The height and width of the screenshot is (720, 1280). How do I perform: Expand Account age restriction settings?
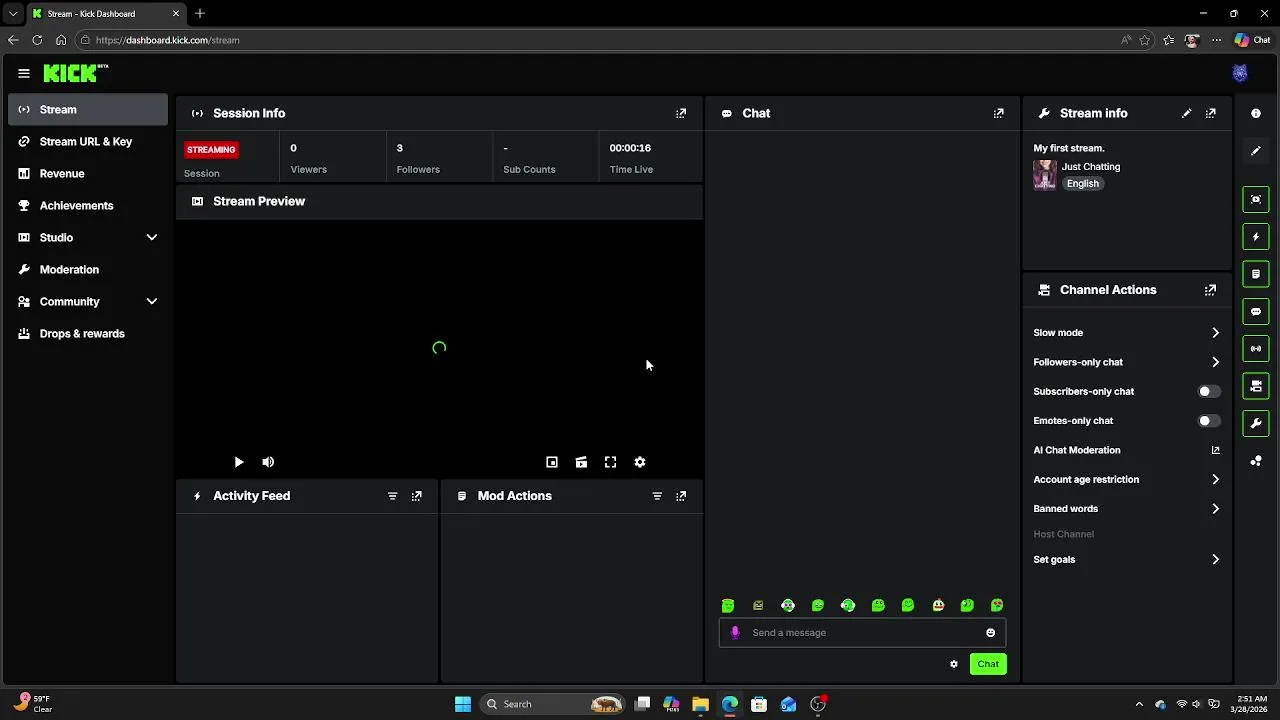tap(1215, 480)
